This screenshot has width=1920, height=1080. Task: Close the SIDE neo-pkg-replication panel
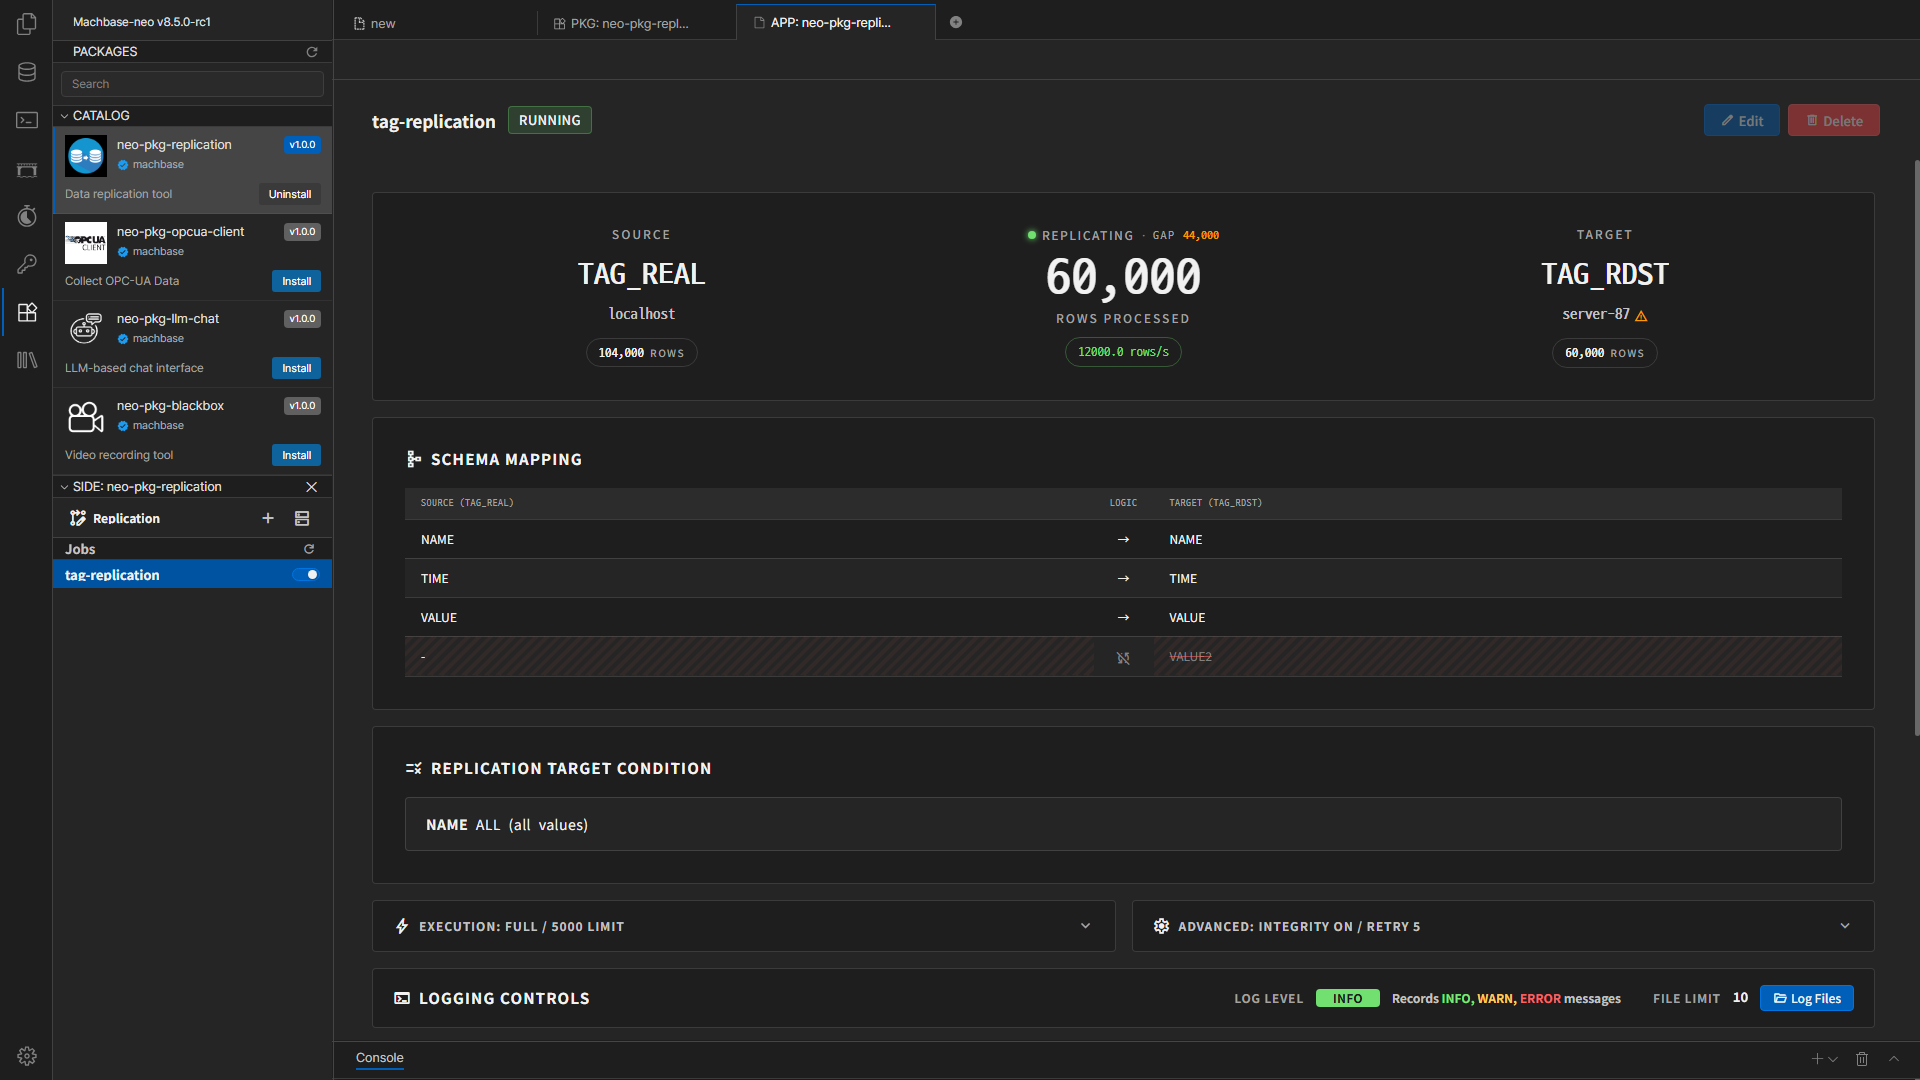311,487
